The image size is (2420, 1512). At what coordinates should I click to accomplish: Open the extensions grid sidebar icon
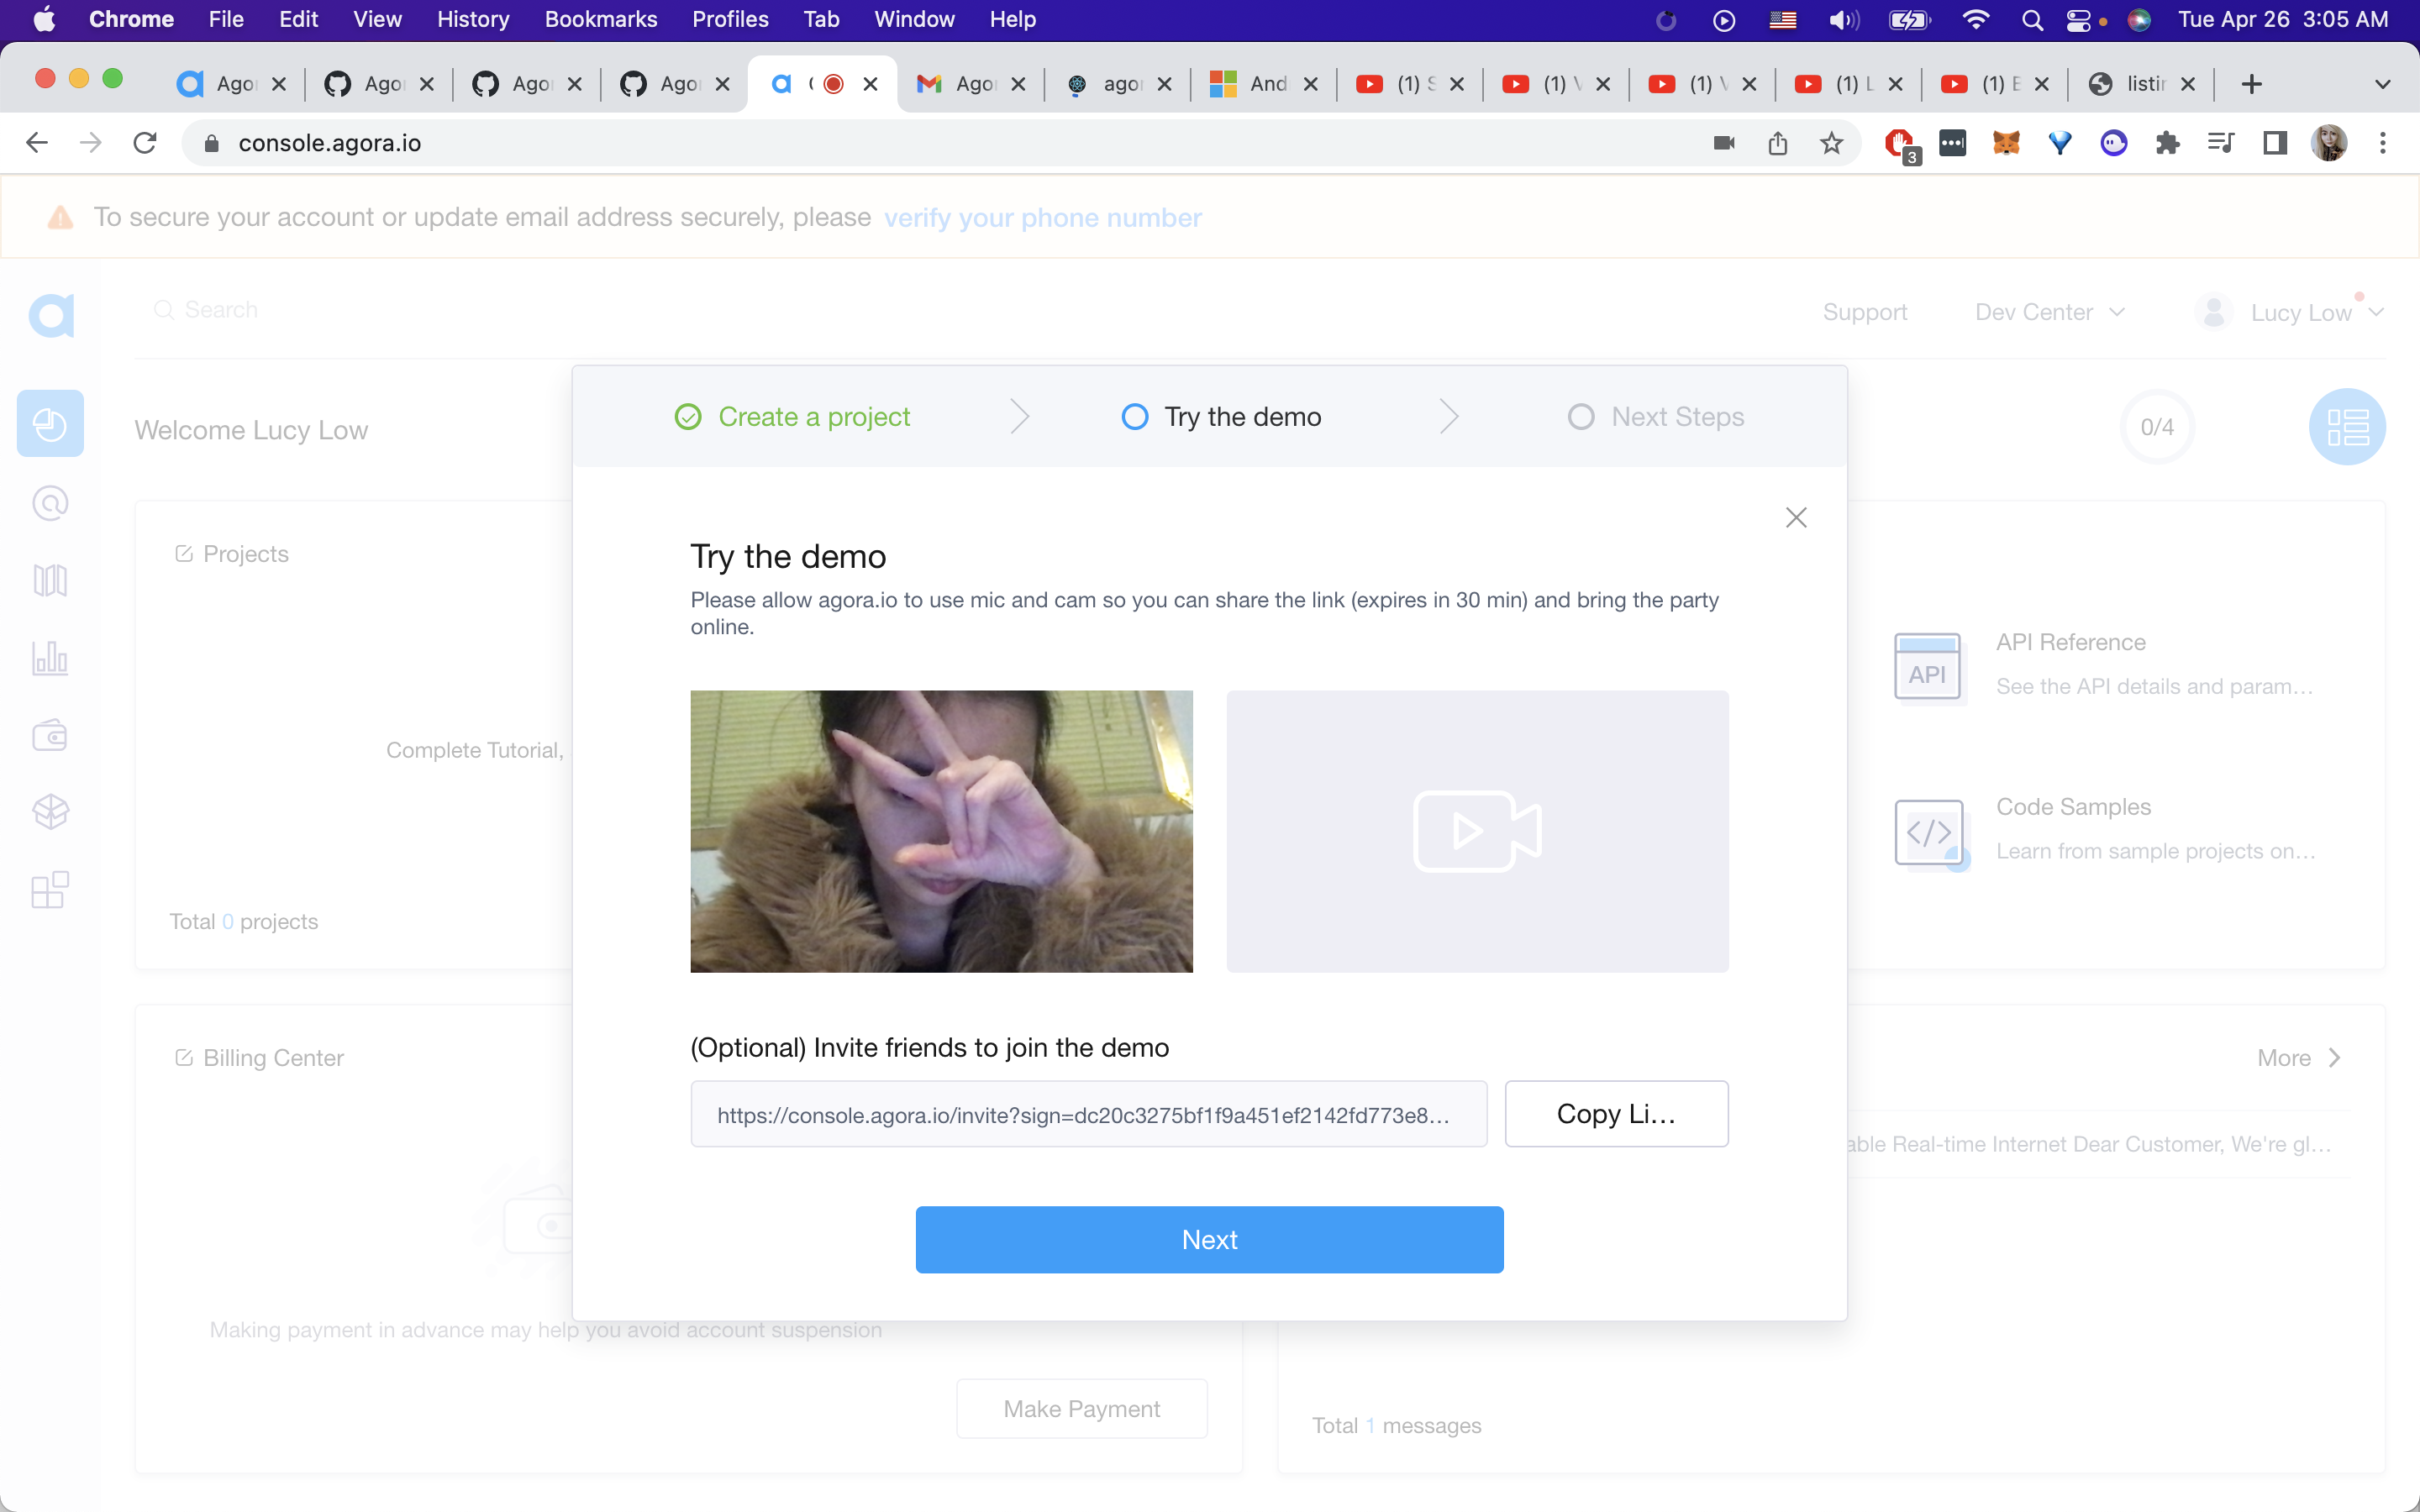[50, 889]
